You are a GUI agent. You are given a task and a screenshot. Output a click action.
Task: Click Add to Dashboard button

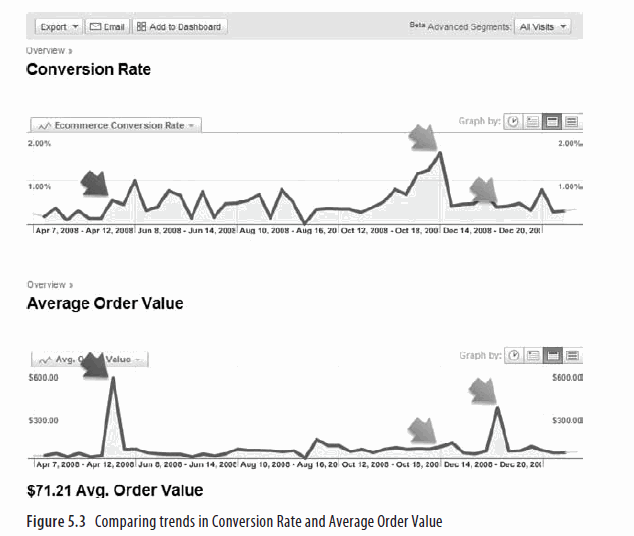[x=179, y=26]
